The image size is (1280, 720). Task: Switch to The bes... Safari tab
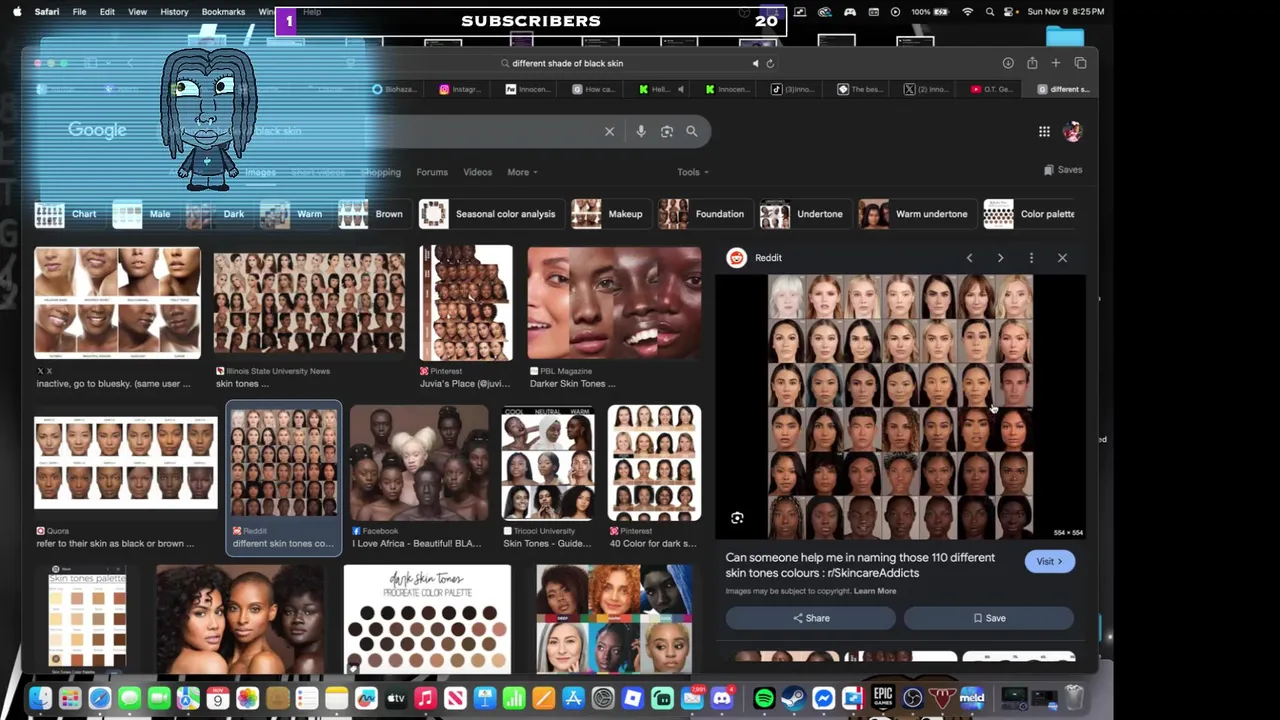(x=860, y=89)
